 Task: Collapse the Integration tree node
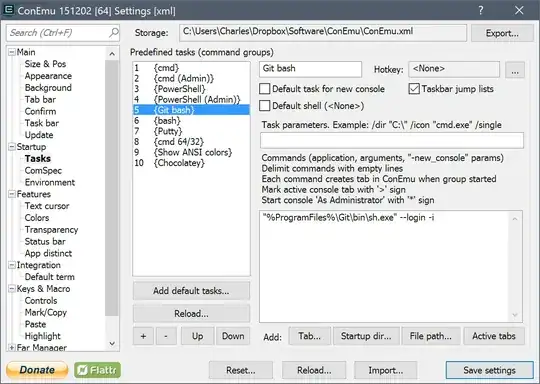pos(12,265)
